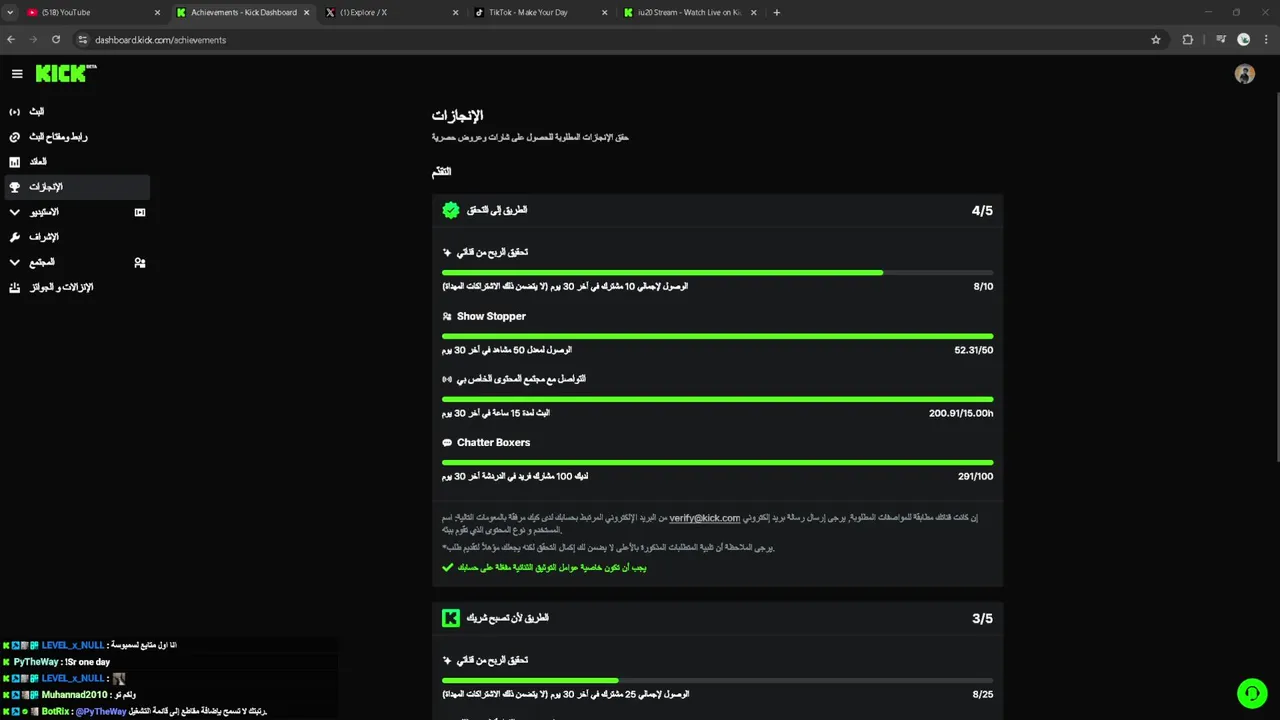
Task: Select the trophy Achievements sidebar item
Action: 45,187
